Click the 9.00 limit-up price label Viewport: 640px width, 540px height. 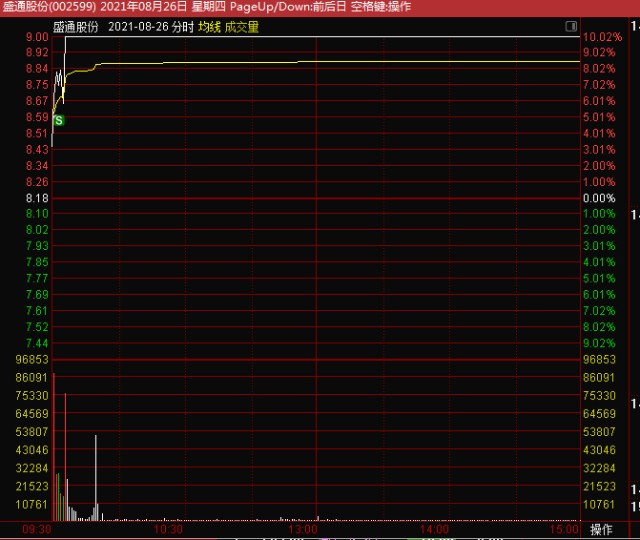tap(37, 37)
